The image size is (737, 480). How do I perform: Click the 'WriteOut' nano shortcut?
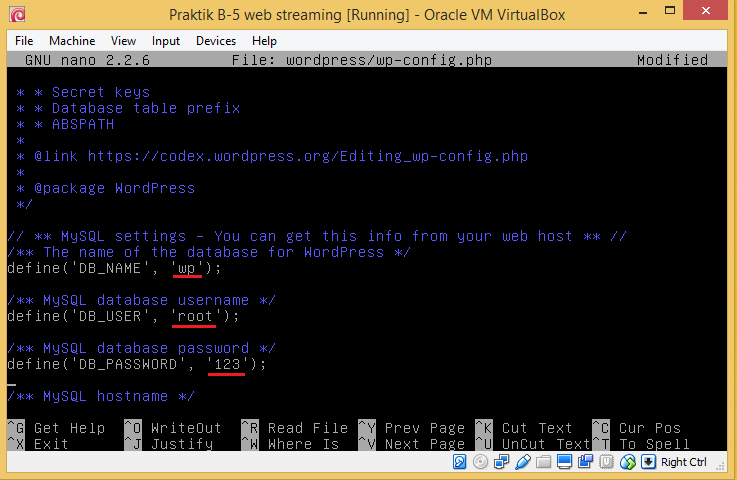coord(173,428)
